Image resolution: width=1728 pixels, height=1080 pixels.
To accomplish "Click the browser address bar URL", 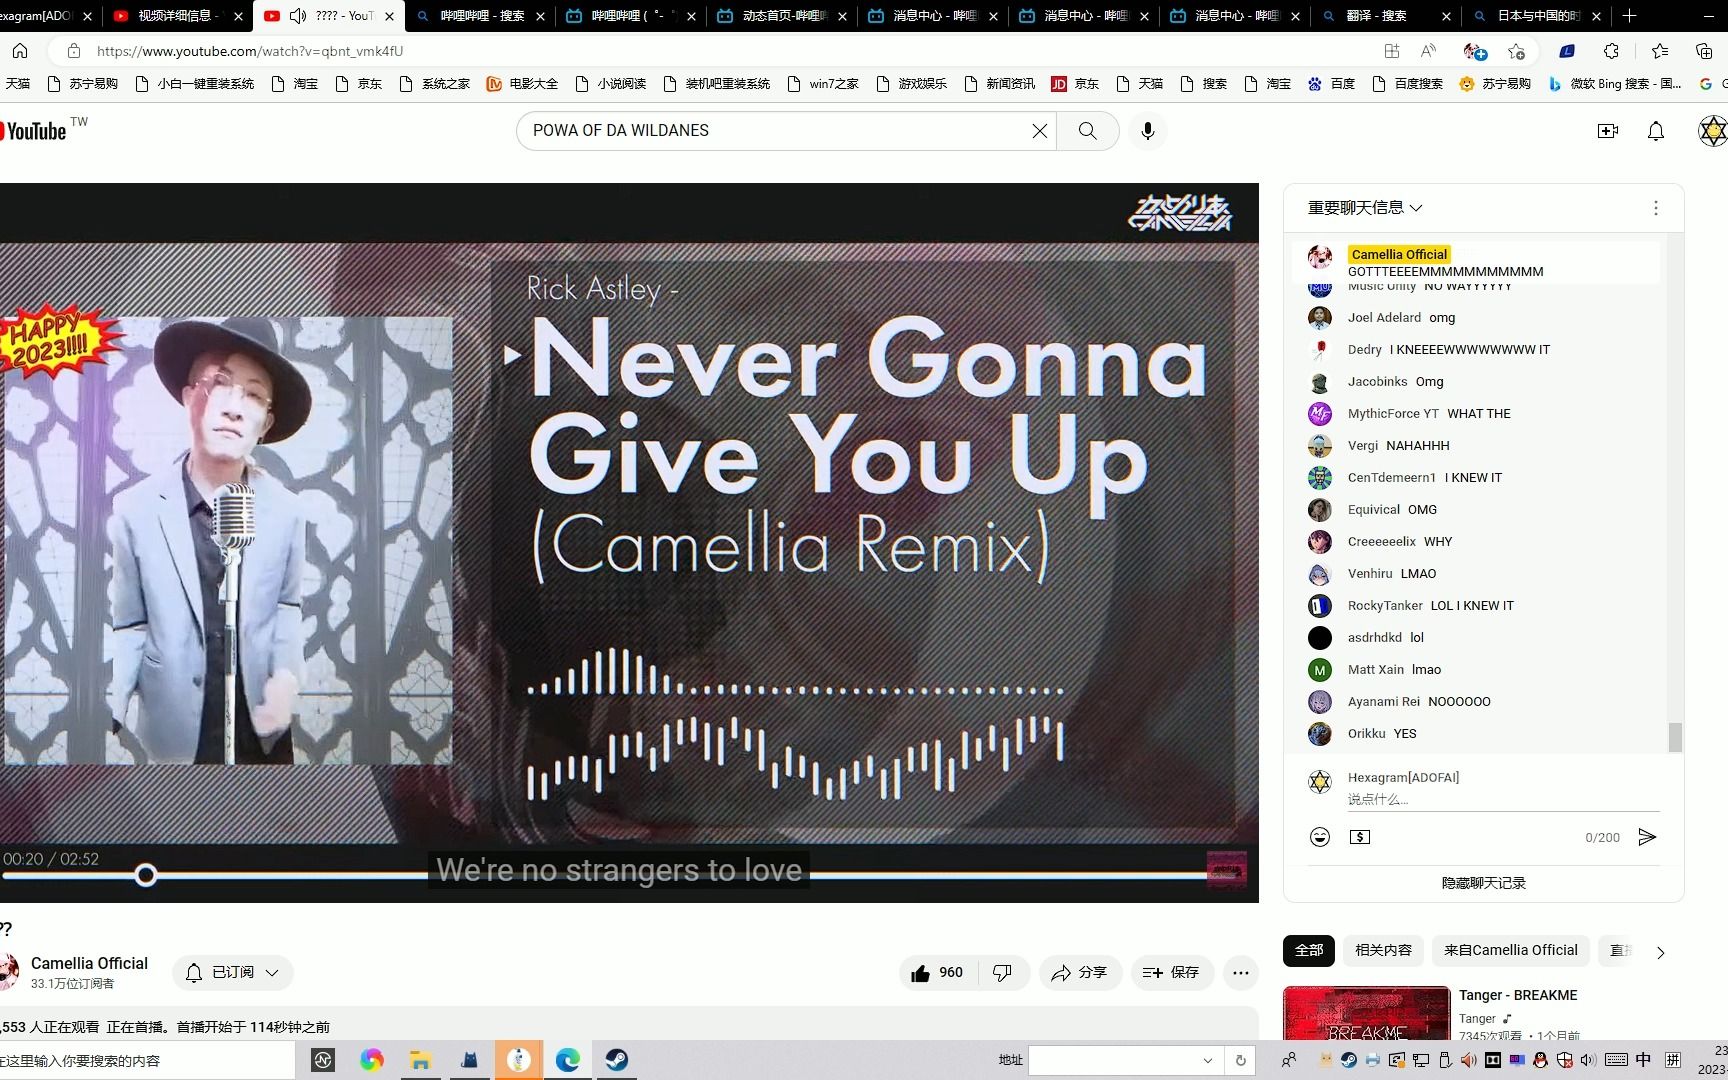I will pyautogui.click(x=250, y=51).
